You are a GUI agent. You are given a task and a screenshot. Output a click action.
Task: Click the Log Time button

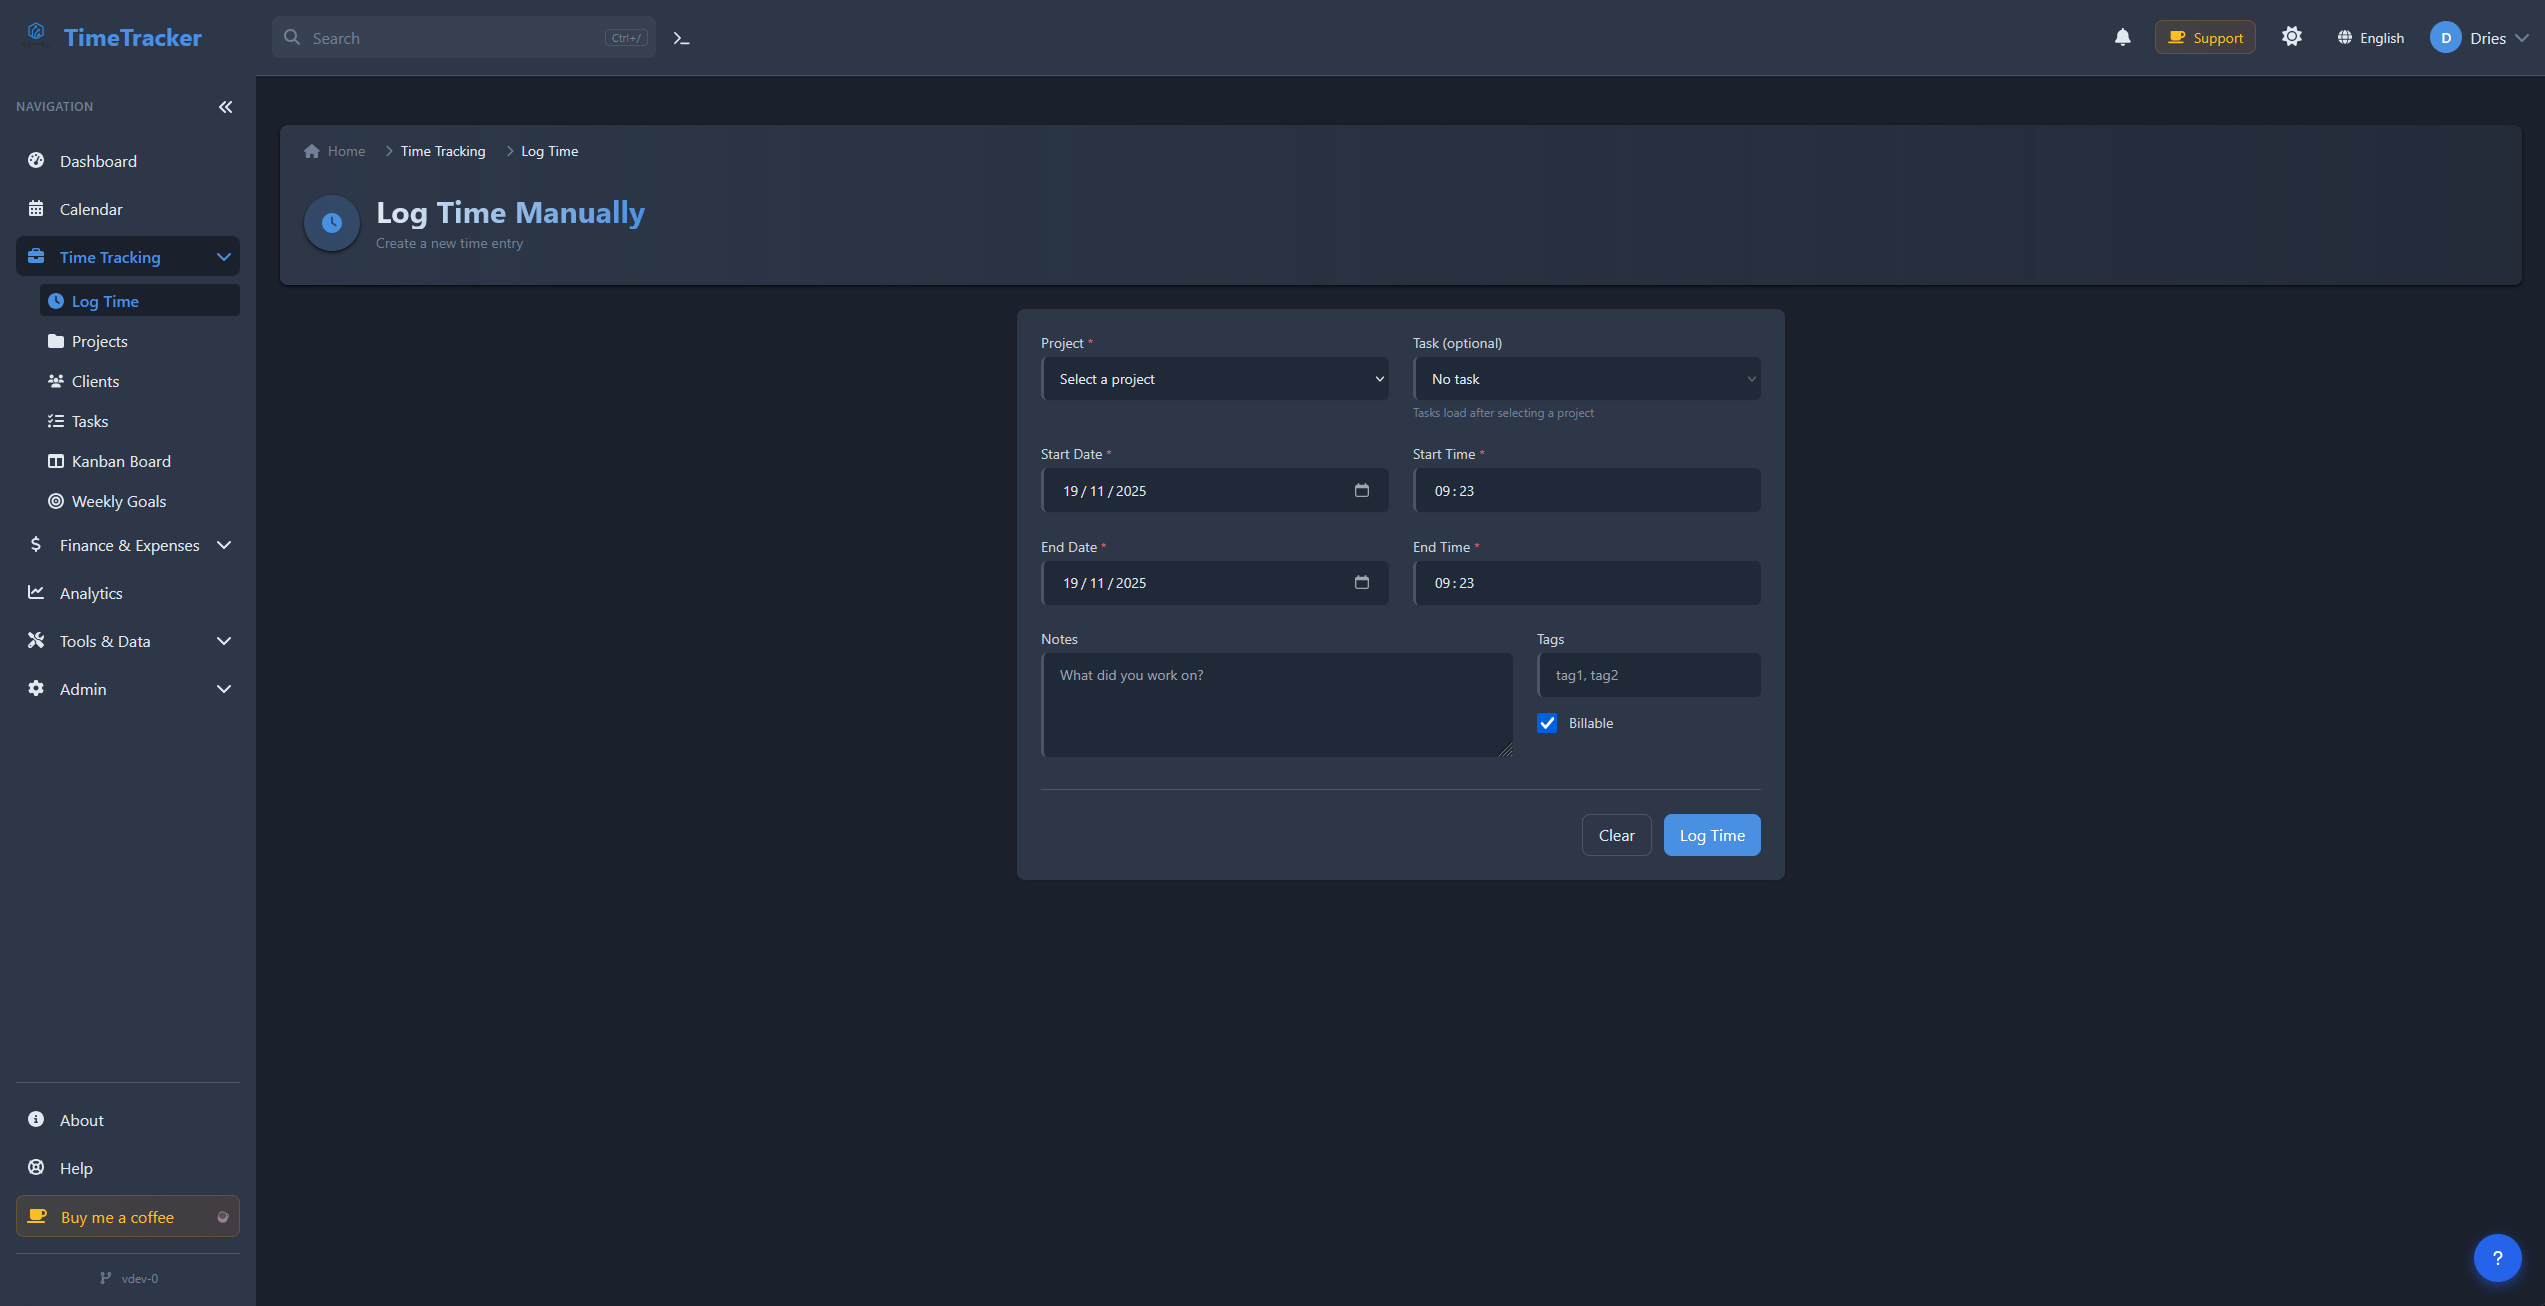[x=1711, y=834]
